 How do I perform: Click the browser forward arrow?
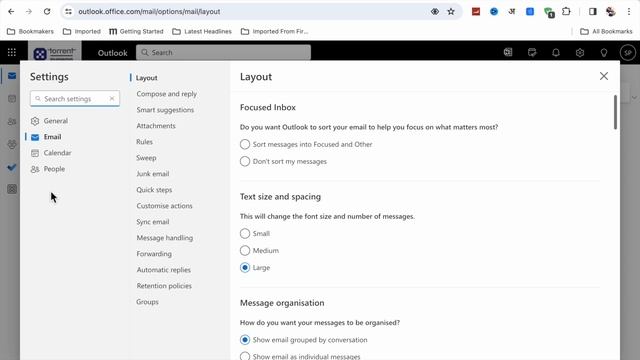(x=29, y=11)
